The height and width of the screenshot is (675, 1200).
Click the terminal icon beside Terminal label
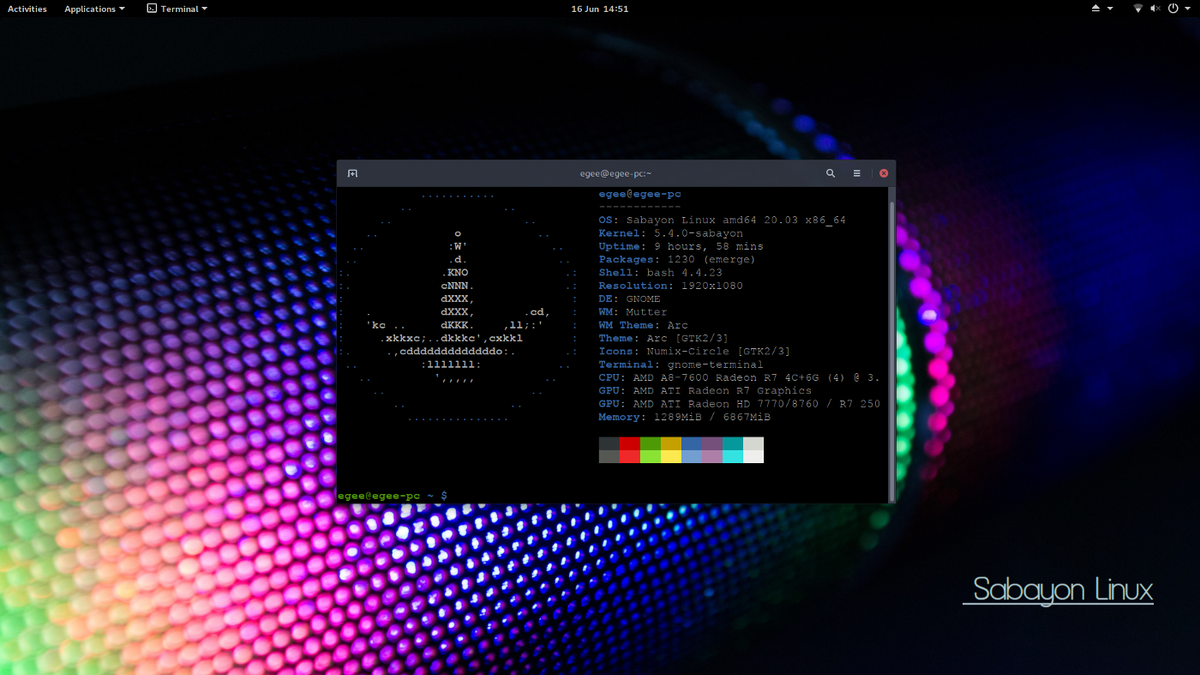(x=150, y=8)
